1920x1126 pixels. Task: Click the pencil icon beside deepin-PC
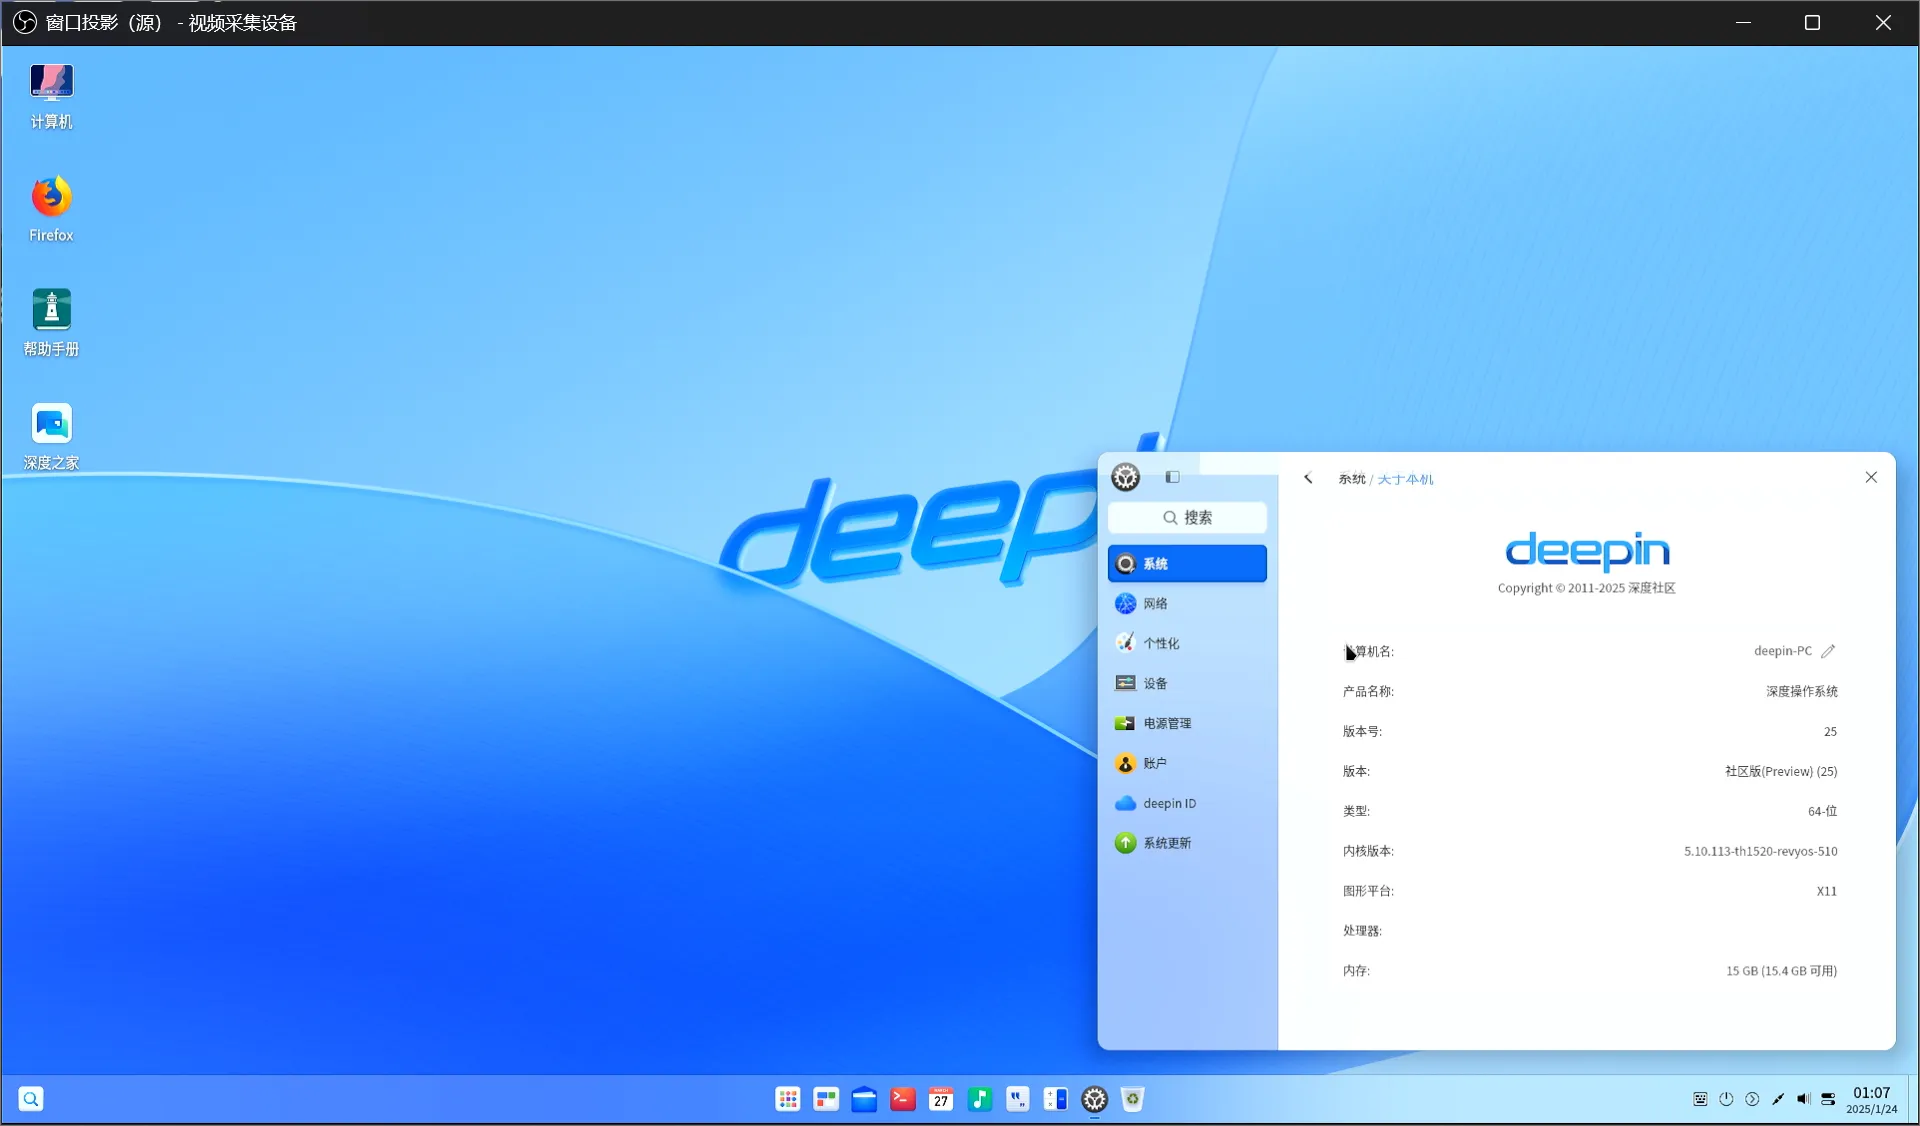[1828, 651]
